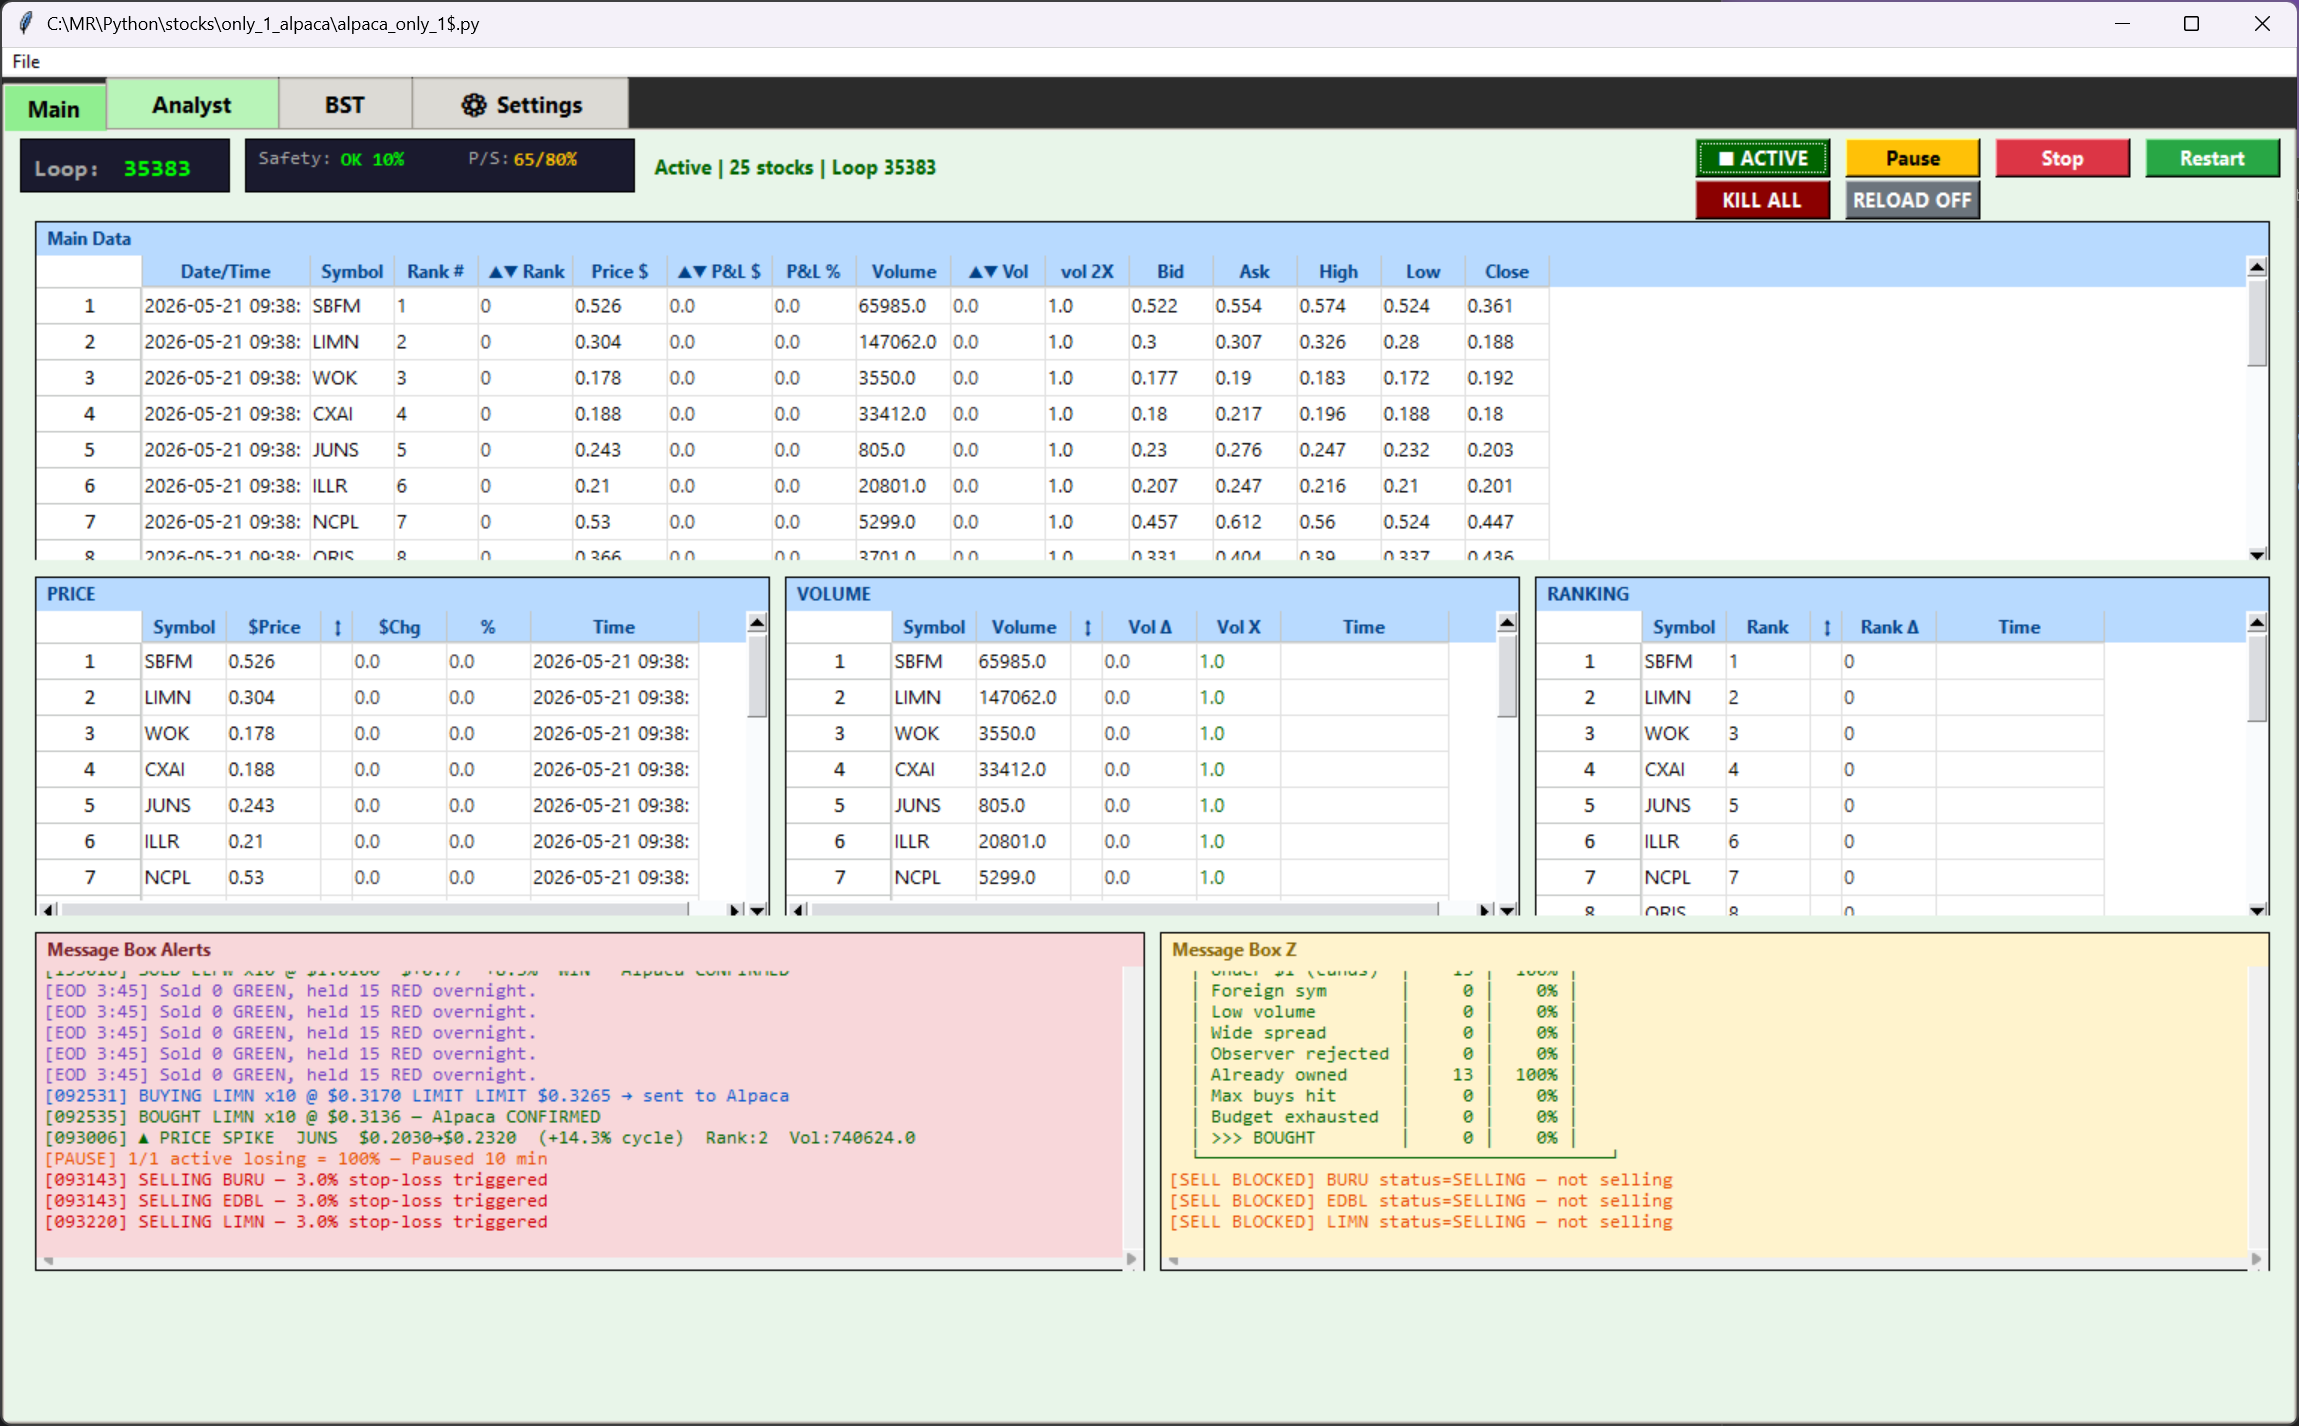
Task: Sort Main Data by ▲▼ P&L $ column
Action: 719,271
